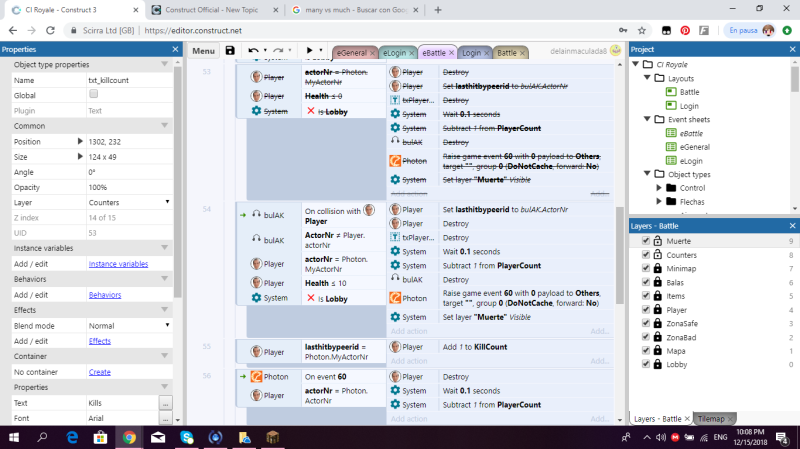
Task: Expand the Control object folder
Action: (x=659, y=188)
